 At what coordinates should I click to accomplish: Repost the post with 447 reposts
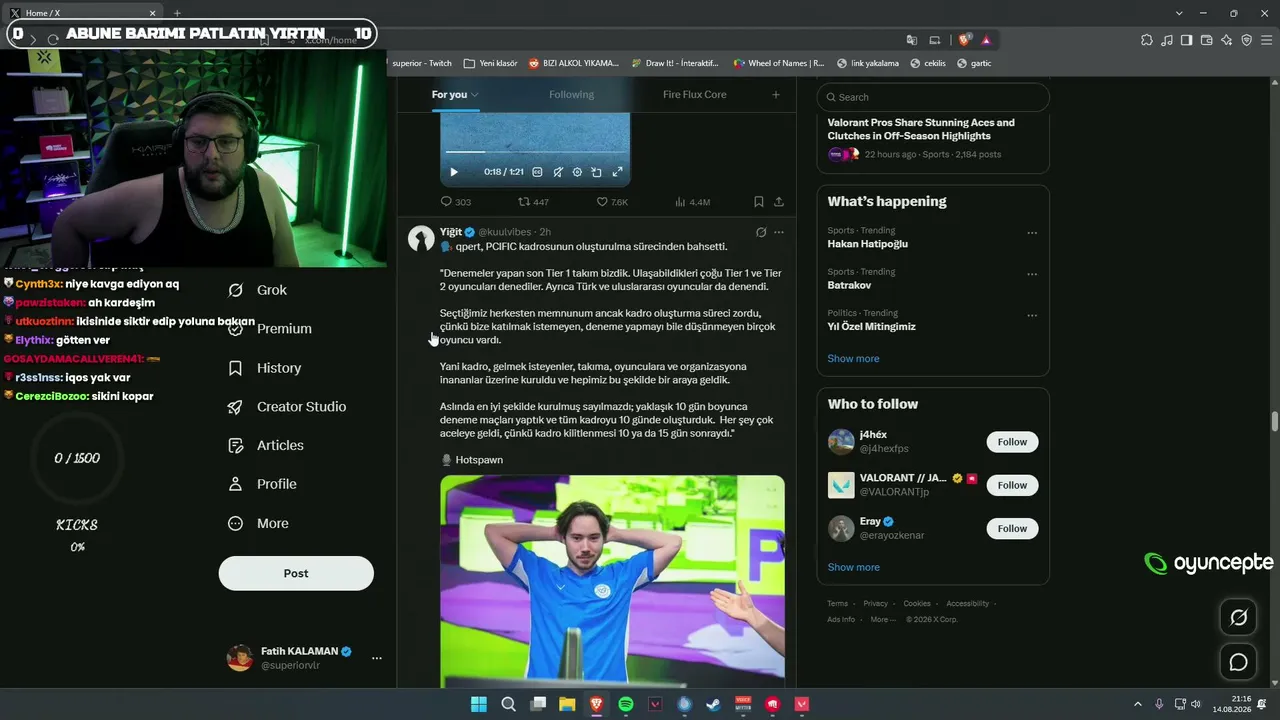pyautogui.click(x=533, y=202)
